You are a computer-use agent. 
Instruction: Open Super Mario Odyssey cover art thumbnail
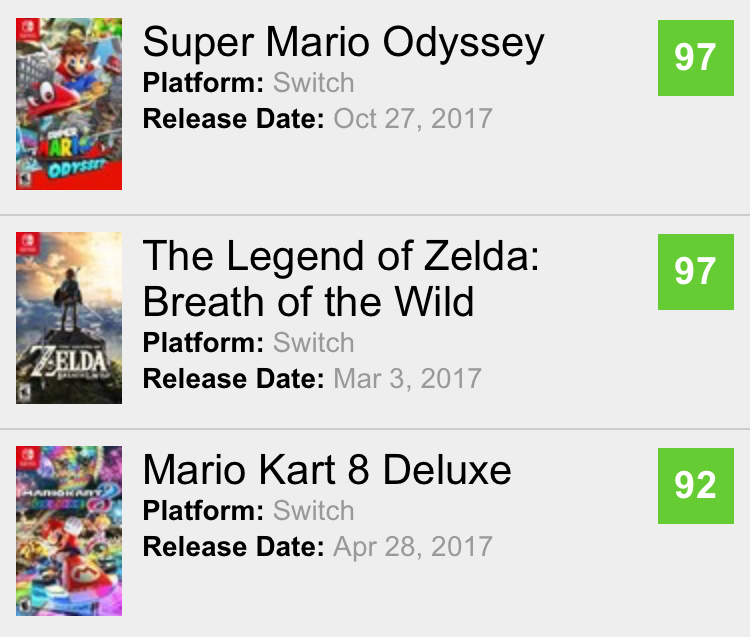tap(69, 104)
